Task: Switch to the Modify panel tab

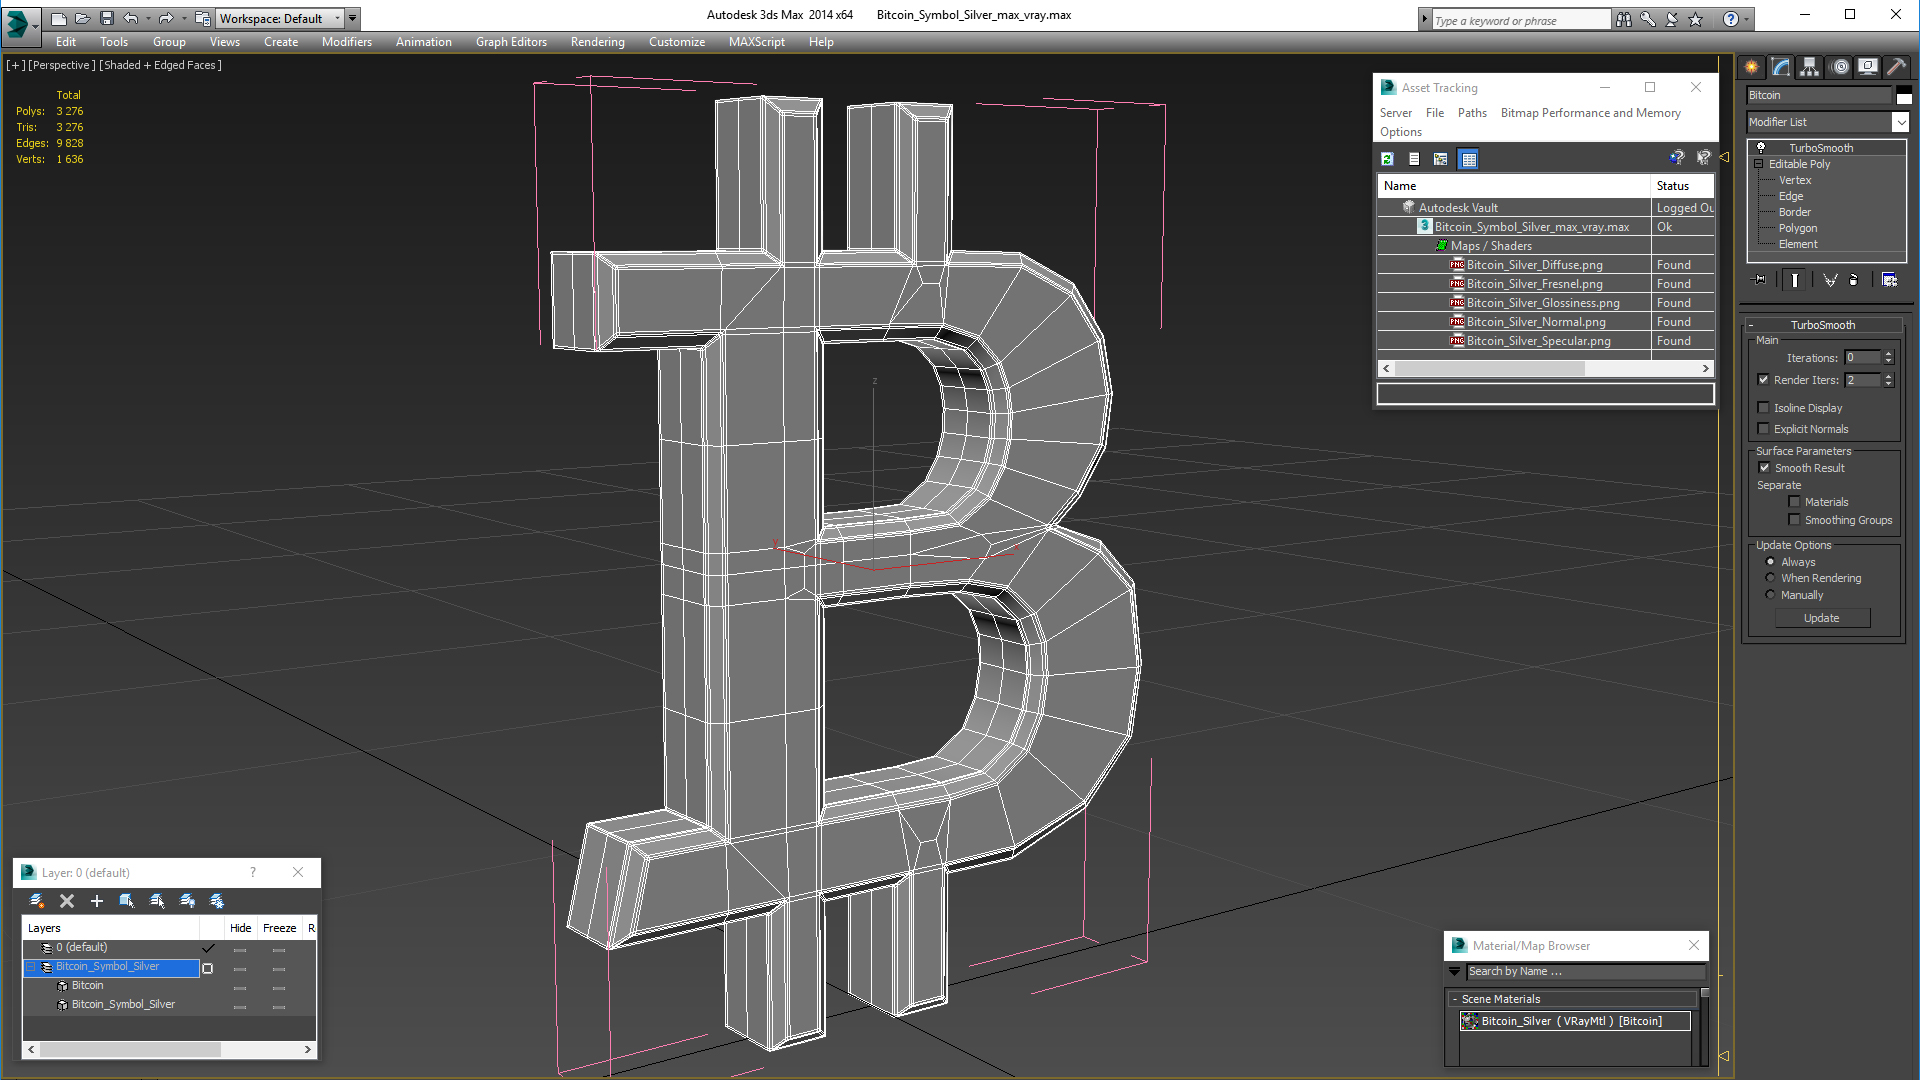Action: click(x=1781, y=67)
